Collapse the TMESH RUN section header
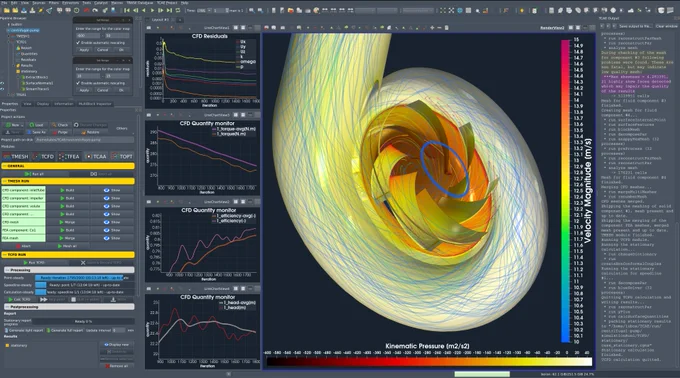This screenshot has width=680, height=378. (68, 181)
